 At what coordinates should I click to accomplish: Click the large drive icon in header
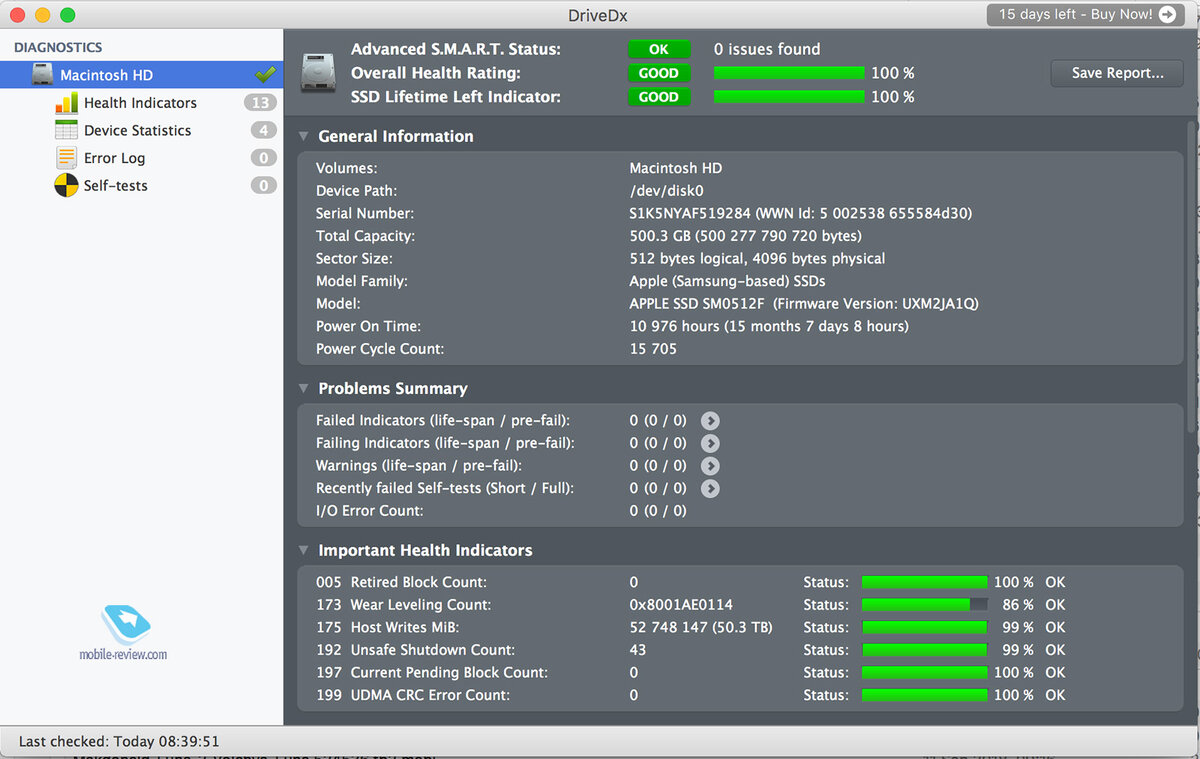tap(319, 73)
